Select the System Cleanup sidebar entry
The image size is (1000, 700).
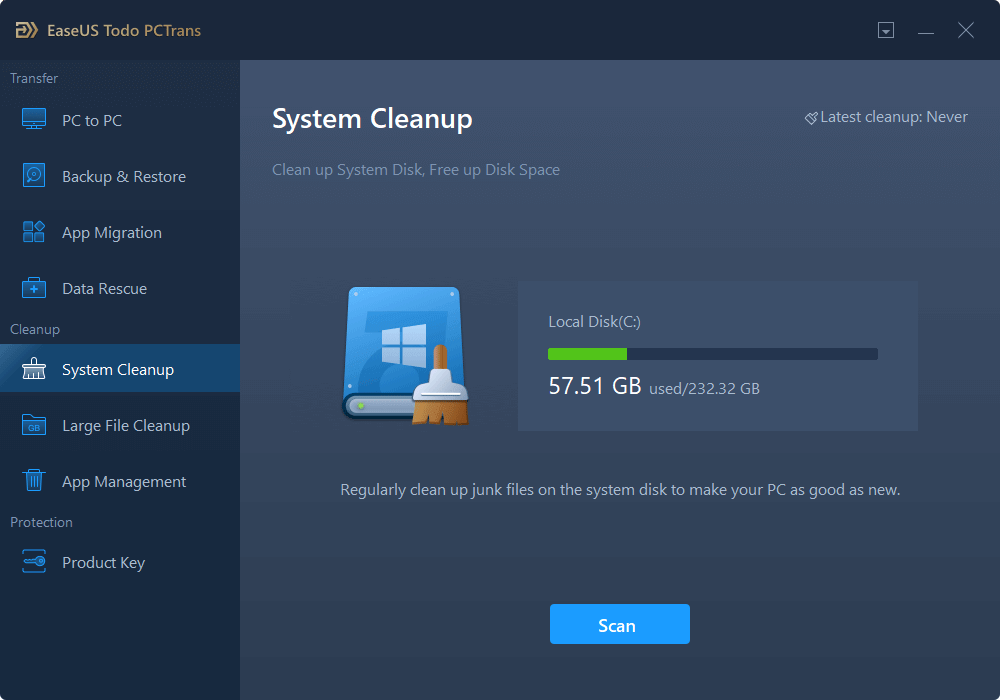120,368
